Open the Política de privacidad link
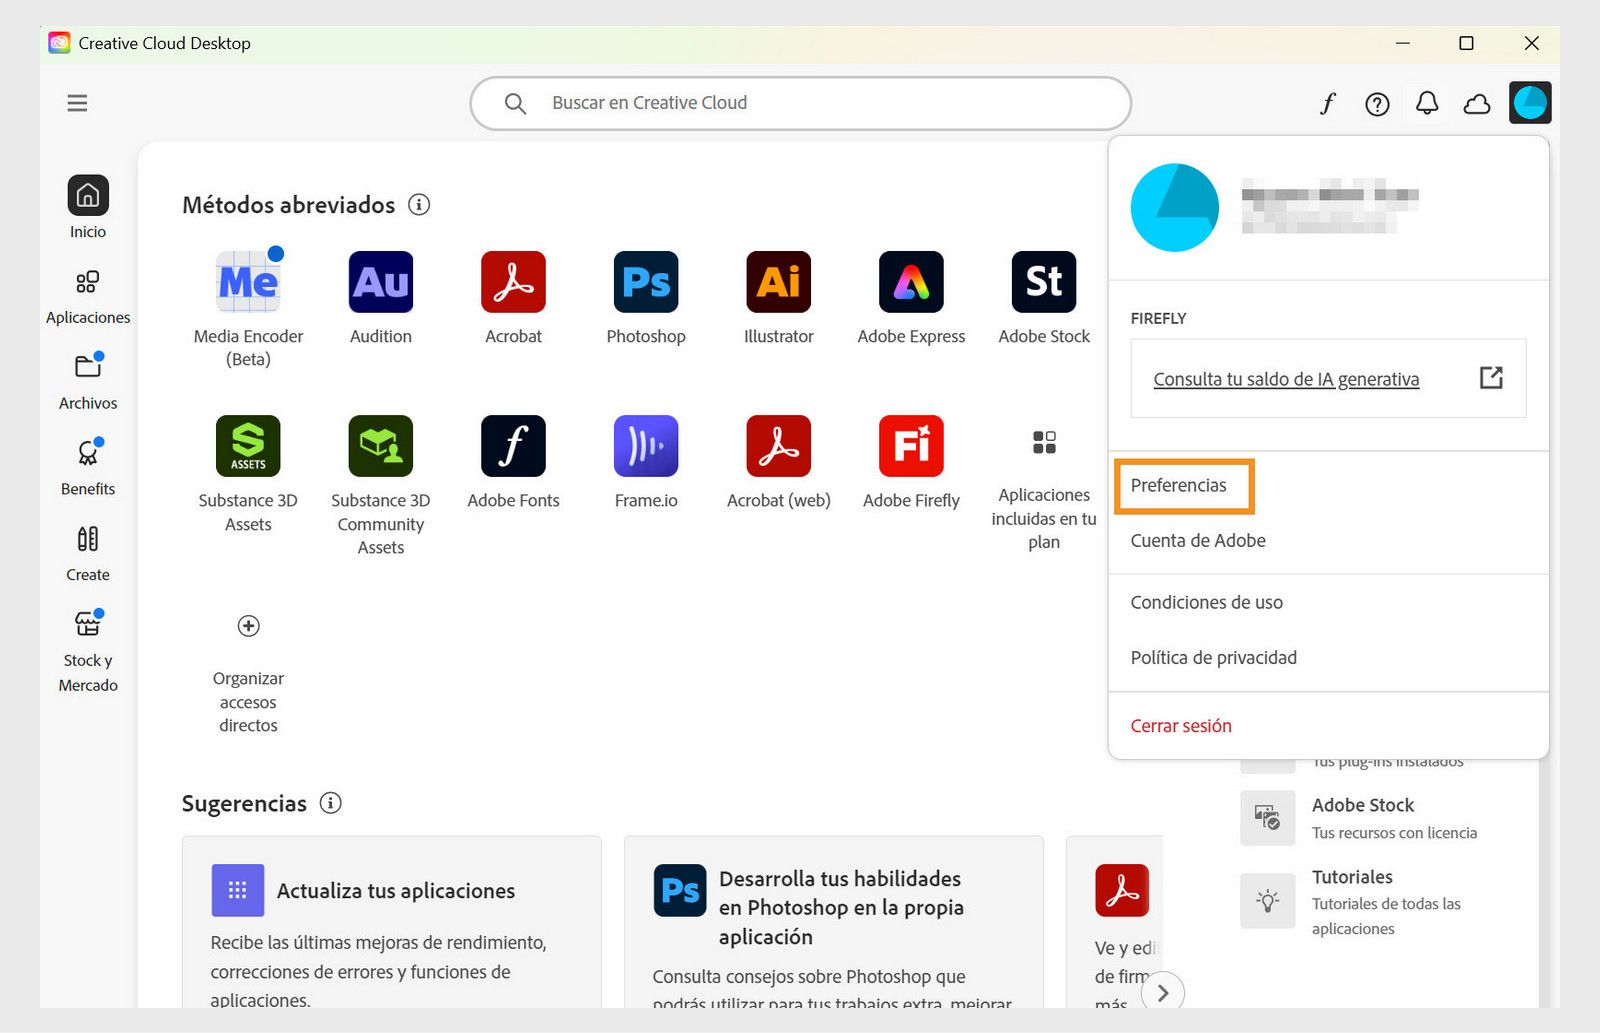The height and width of the screenshot is (1033, 1600). (x=1213, y=657)
